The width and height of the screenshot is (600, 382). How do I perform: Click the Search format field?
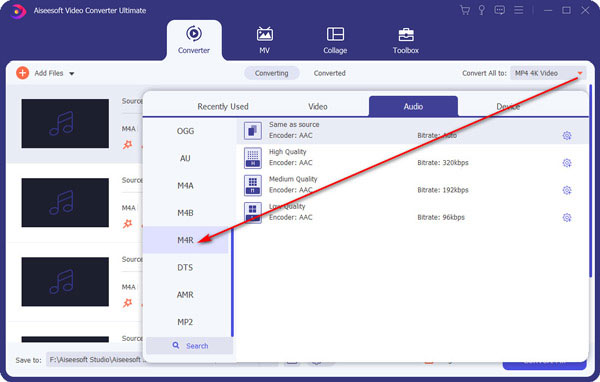(189, 346)
